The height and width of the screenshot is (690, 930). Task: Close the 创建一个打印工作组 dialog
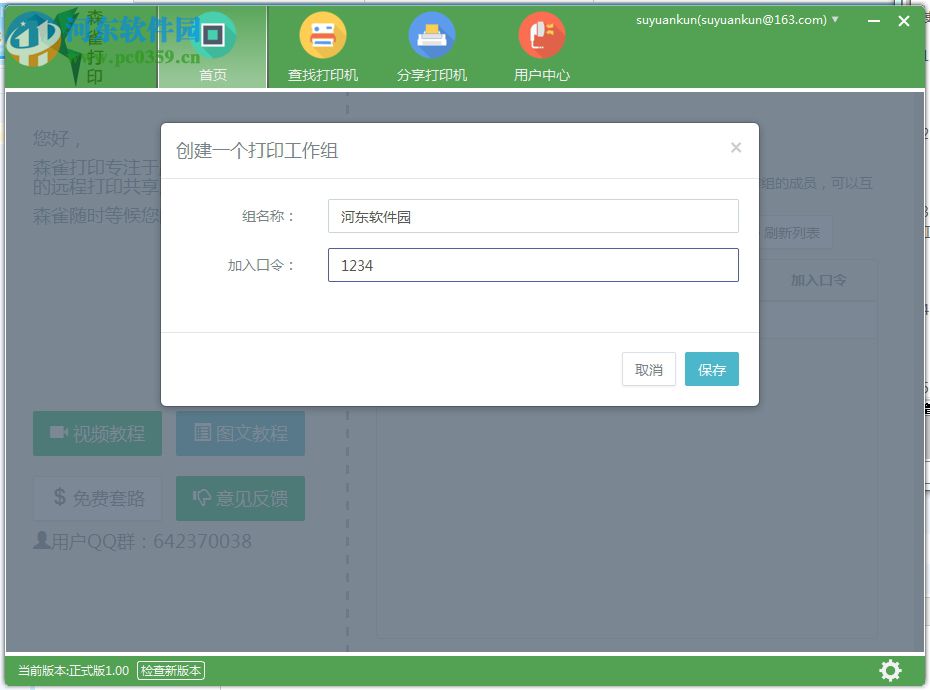(736, 148)
